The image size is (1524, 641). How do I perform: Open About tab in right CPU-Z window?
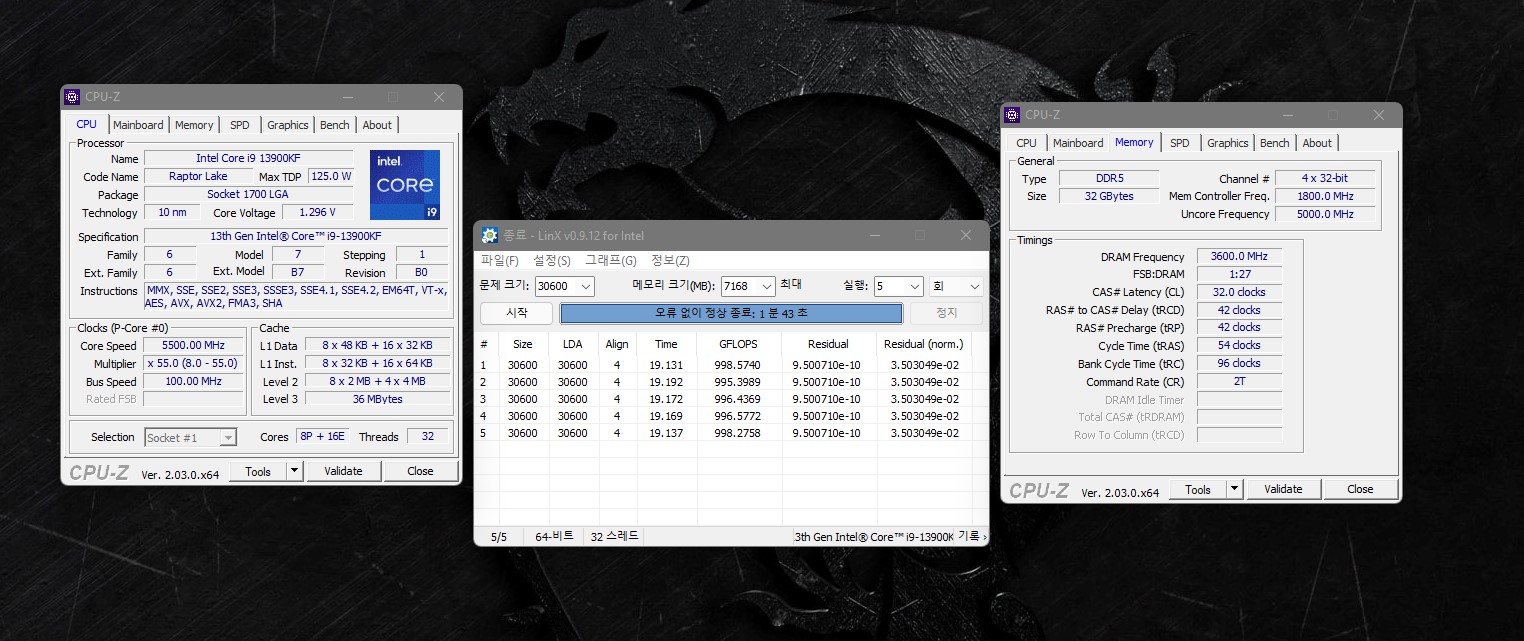pyautogui.click(x=1317, y=143)
